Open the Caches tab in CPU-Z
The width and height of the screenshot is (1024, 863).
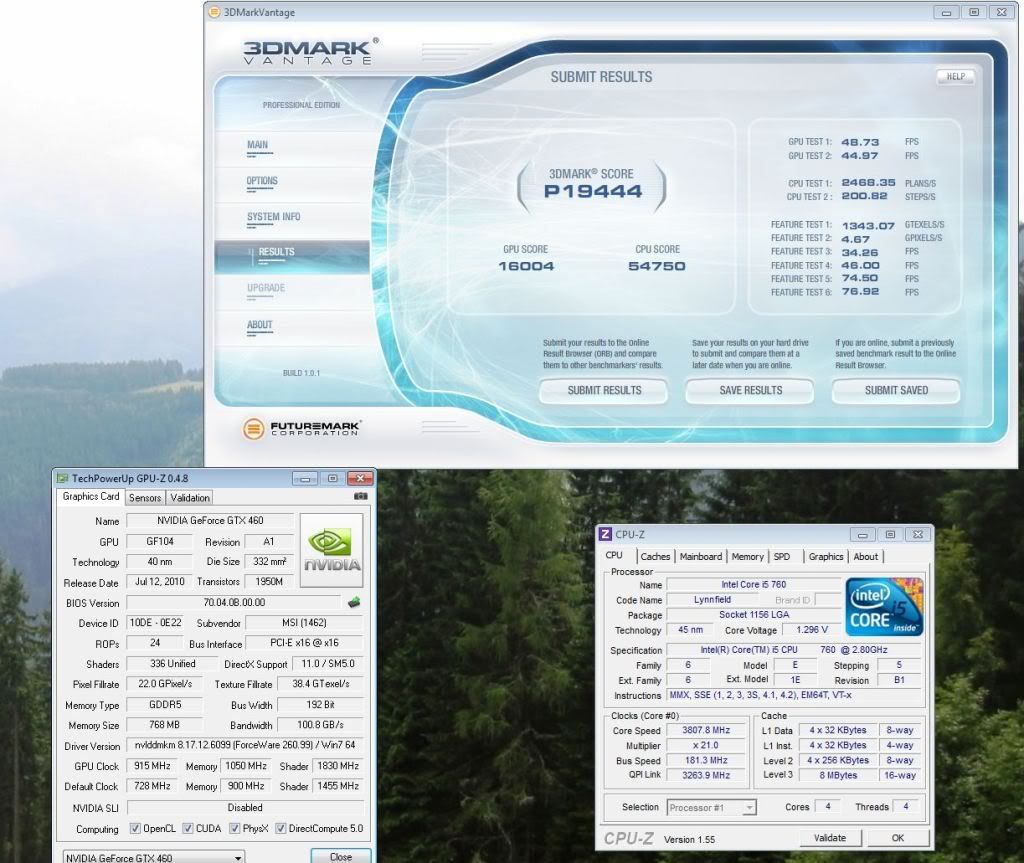point(655,557)
